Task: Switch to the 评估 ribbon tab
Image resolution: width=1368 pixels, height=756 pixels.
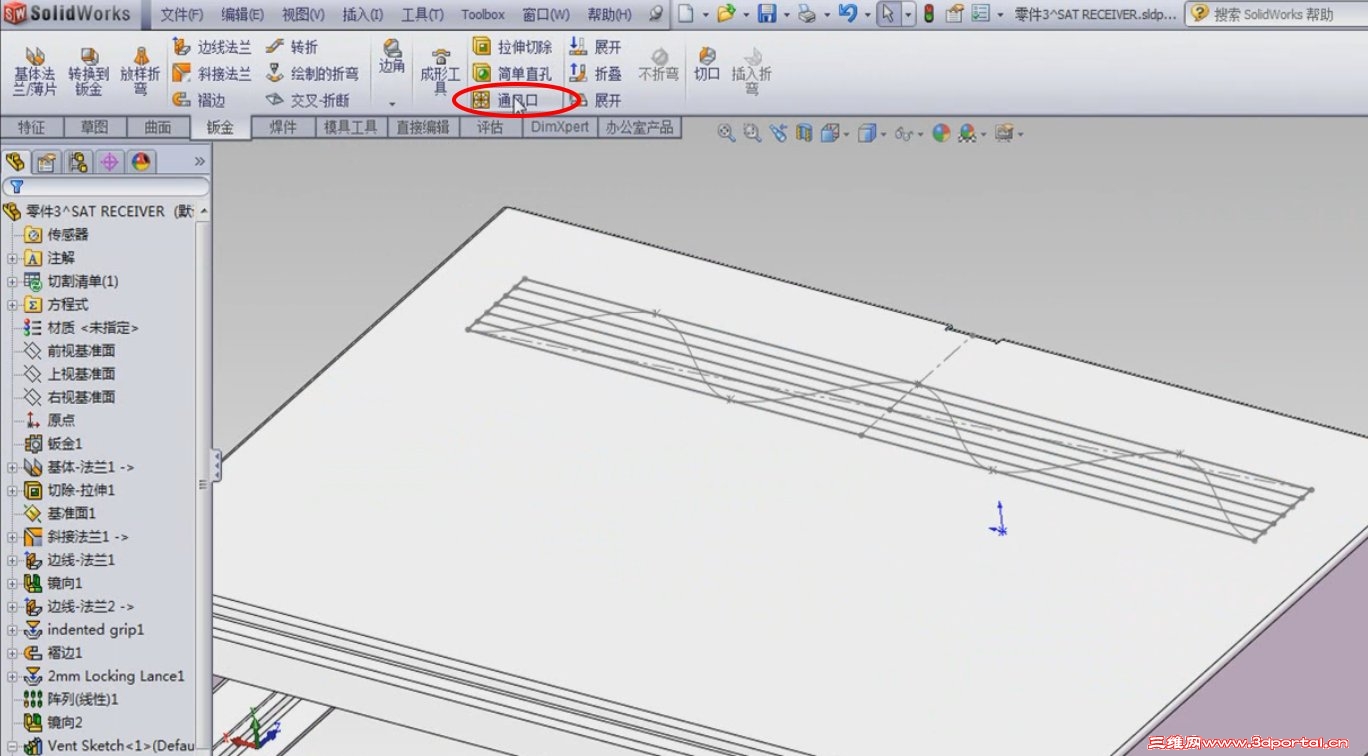Action: click(x=490, y=127)
